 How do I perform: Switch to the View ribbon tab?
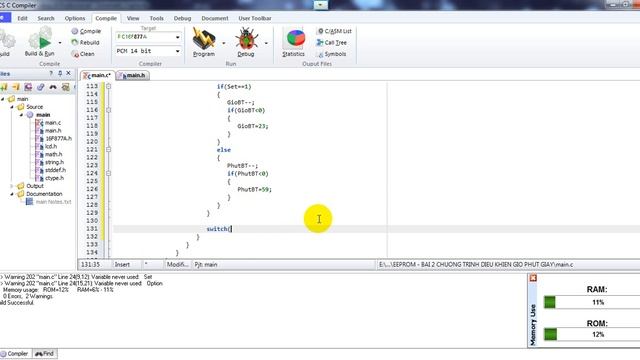(133, 18)
